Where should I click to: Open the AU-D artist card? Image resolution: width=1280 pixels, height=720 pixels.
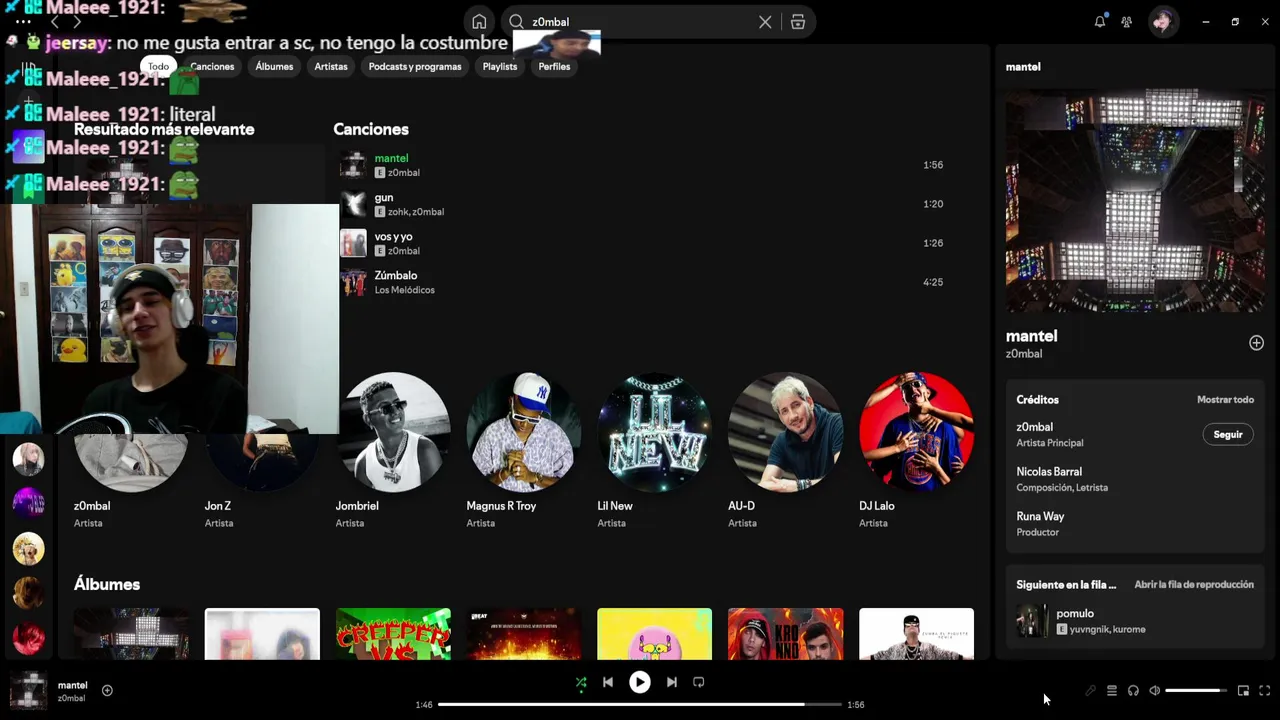click(x=786, y=450)
